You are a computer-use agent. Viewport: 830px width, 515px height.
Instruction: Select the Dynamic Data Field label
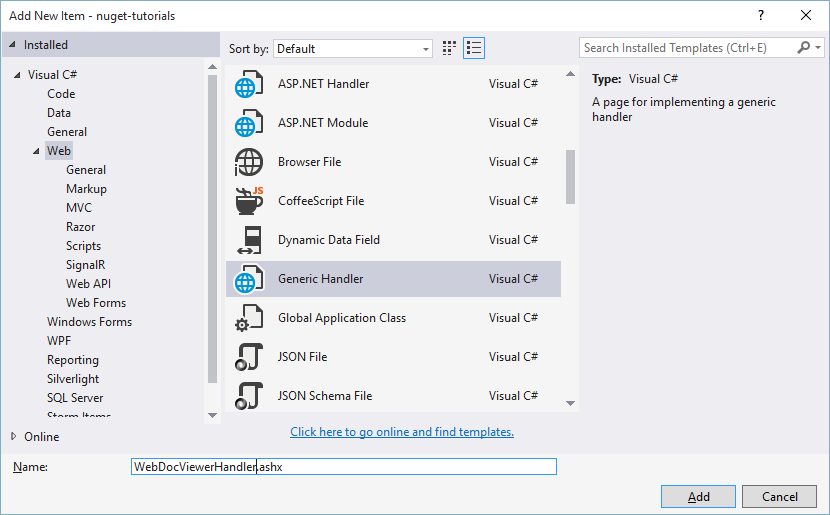(329, 240)
